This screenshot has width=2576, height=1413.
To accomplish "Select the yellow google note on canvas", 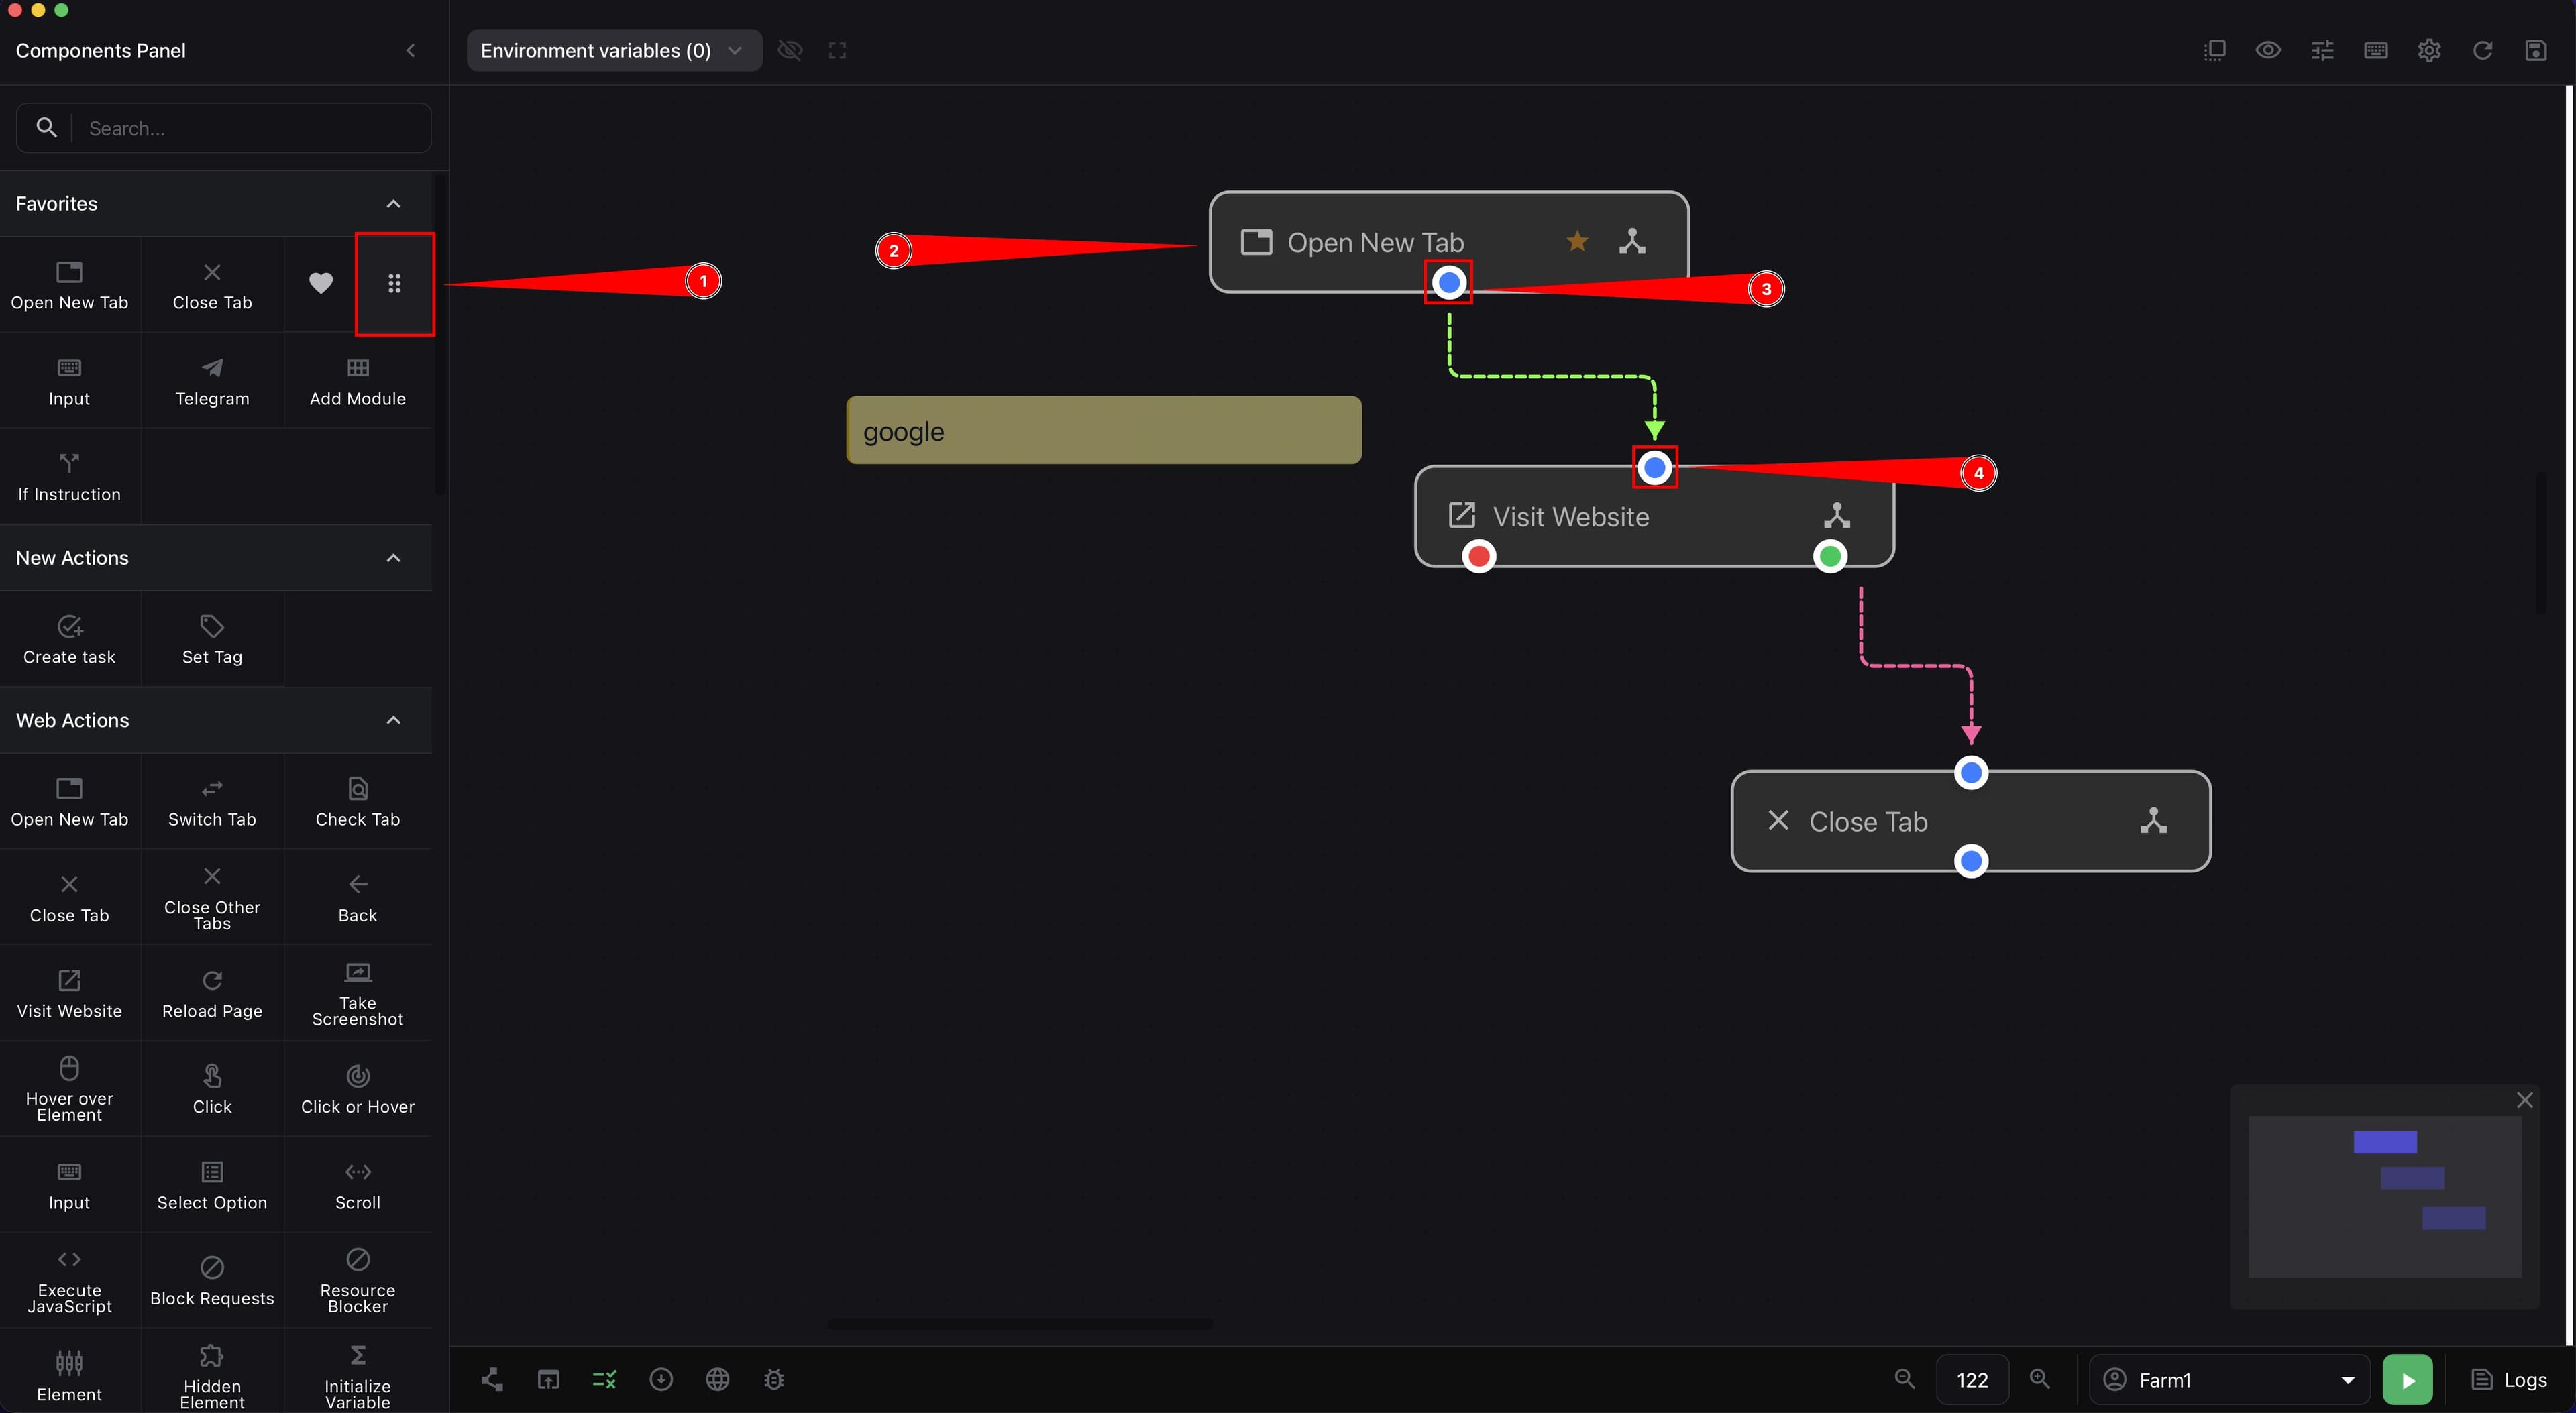I will point(1104,430).
